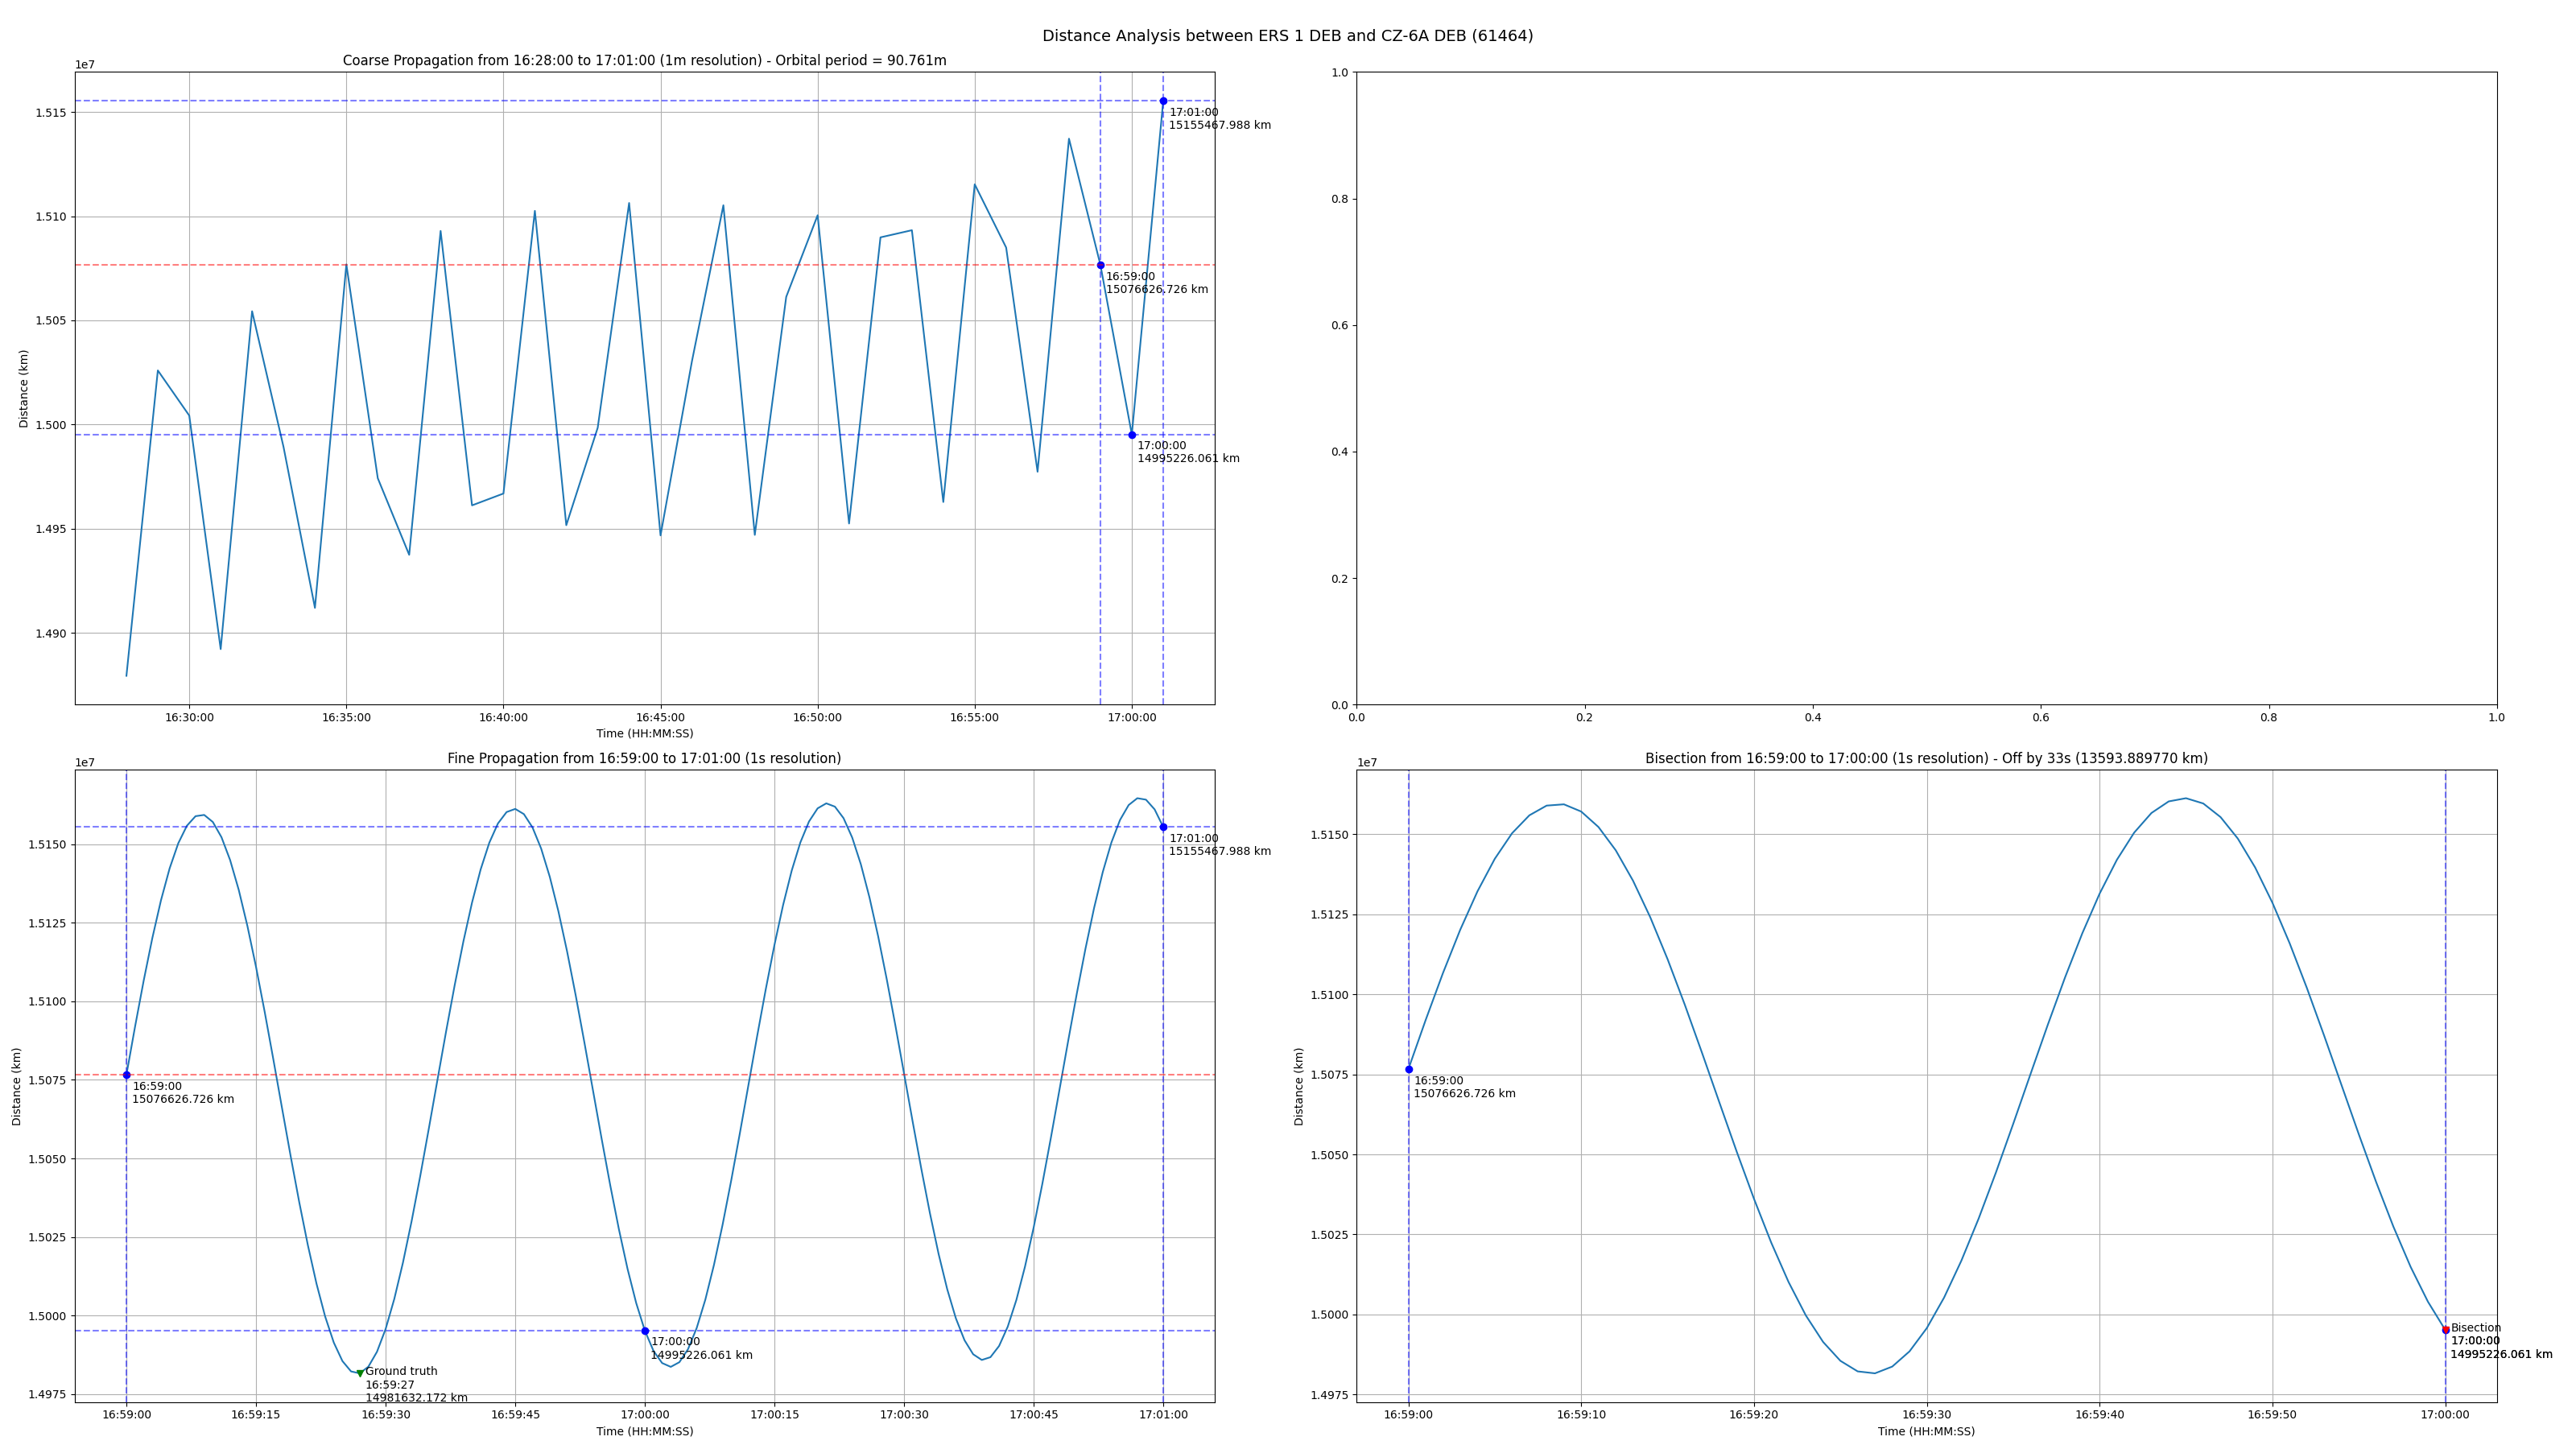Click the 17:00:30 tick label on fine plot
Image resolution: width=2576 pixels, height=1449 pixels.
[904, 1415]
